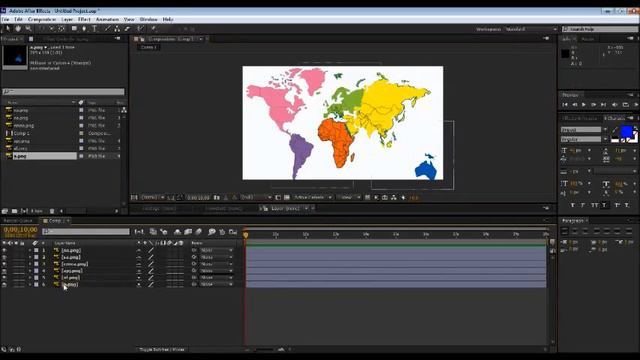Screen dimensions: 640x360
Task: Select the Eraser tool
Action: tap(127, 29)
